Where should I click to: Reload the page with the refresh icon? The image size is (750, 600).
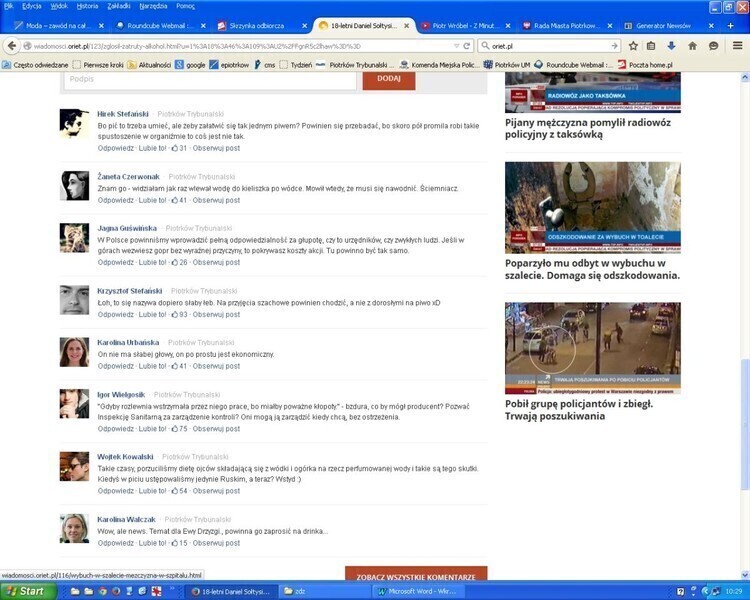pyautogui.click(x=467, y=46)
